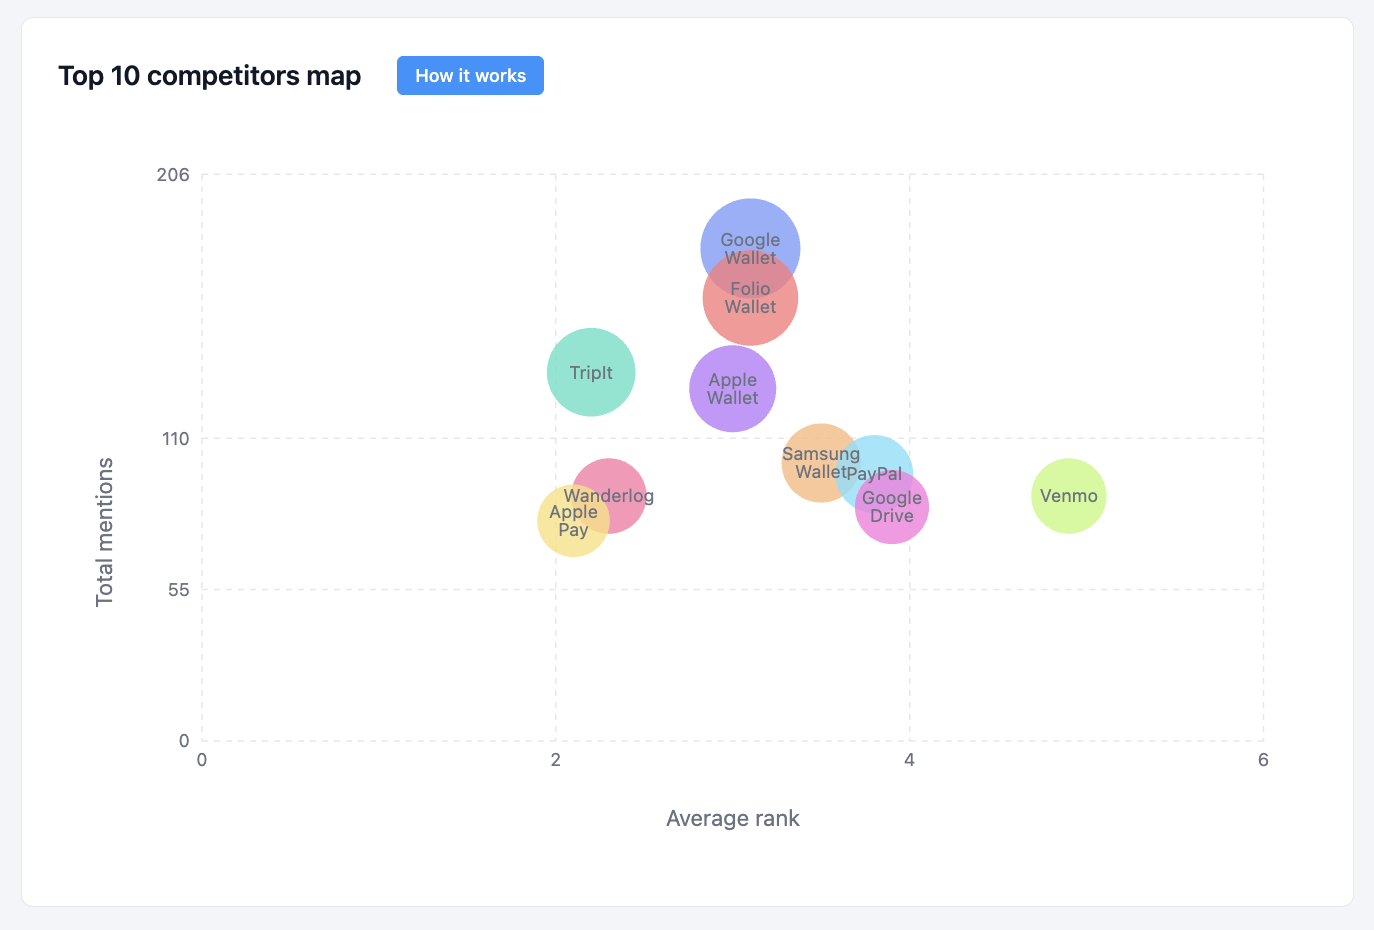1374x930 pixels.
Task: Click the Average rank axis label
Action: click(x=733, y=818)
